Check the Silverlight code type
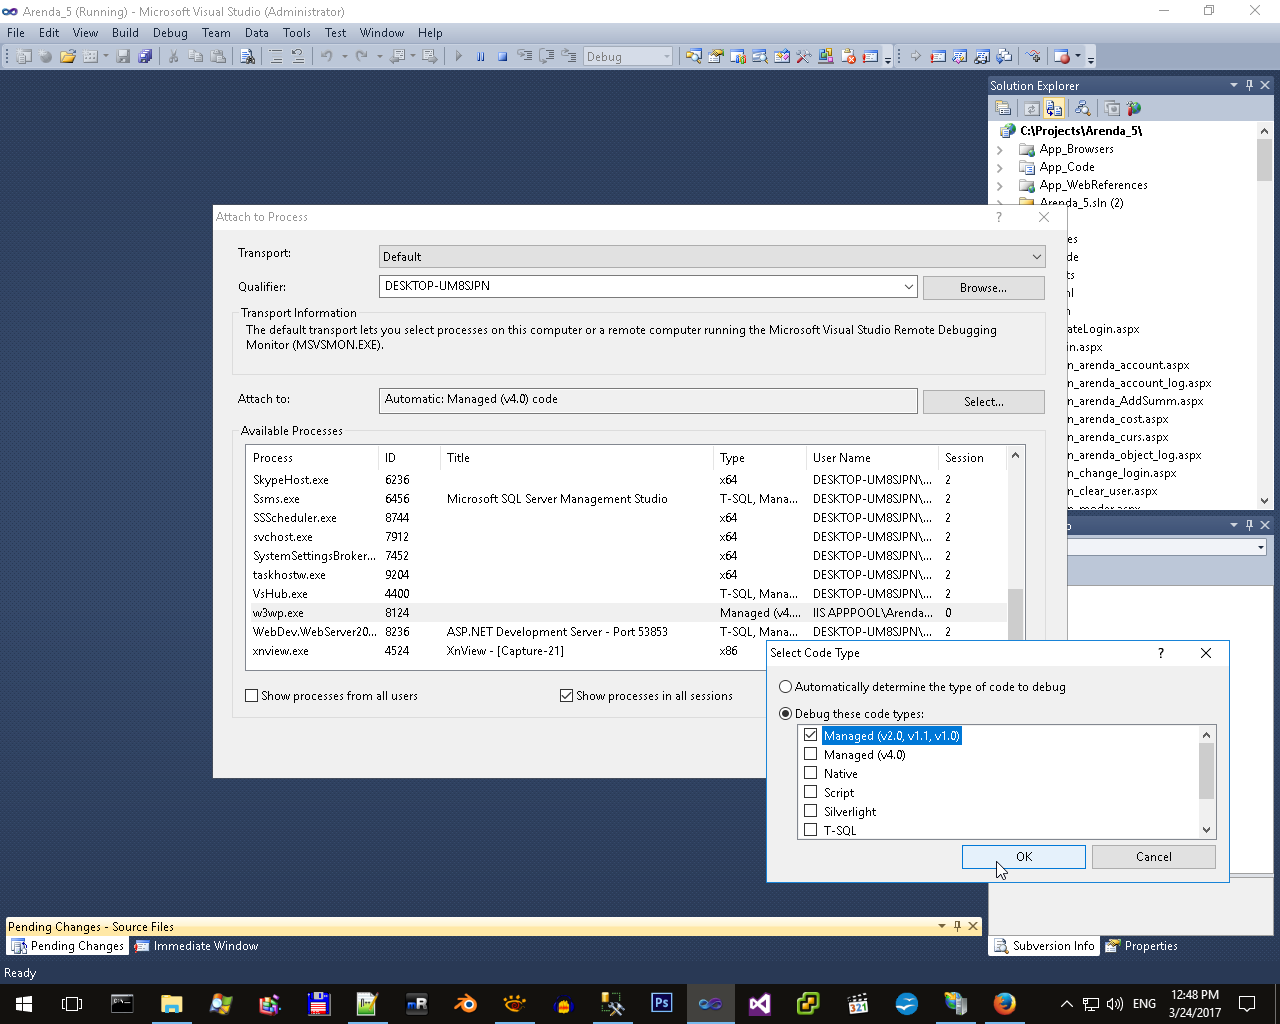Screen dimensions: 1280x1024 pos(811,811)
